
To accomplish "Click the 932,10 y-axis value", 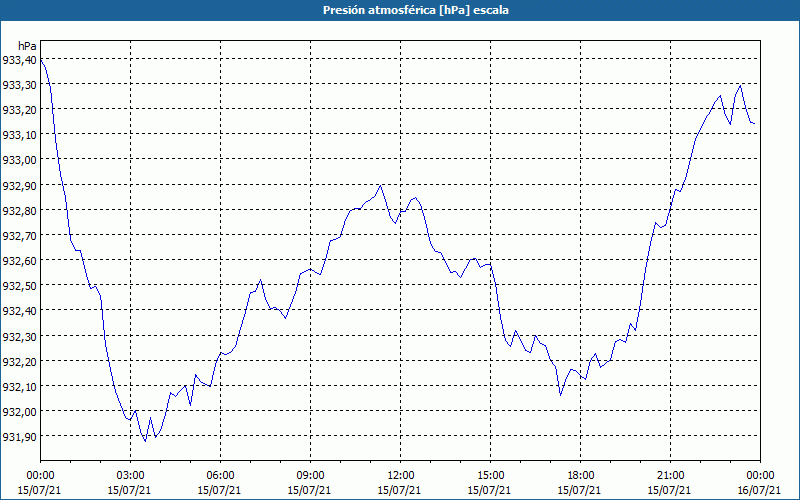I will tap(19, 386).
